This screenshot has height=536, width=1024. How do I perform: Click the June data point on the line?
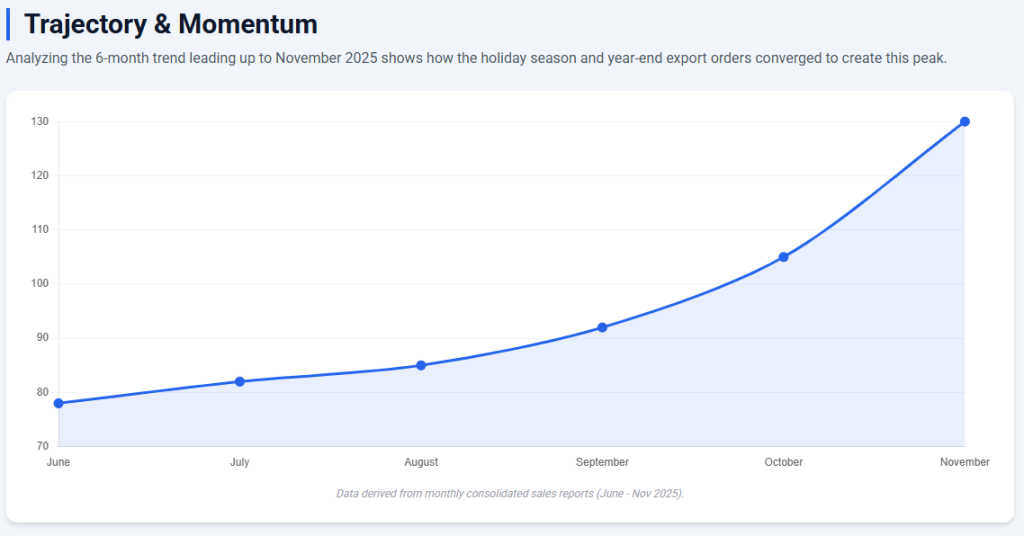[59, 403]
